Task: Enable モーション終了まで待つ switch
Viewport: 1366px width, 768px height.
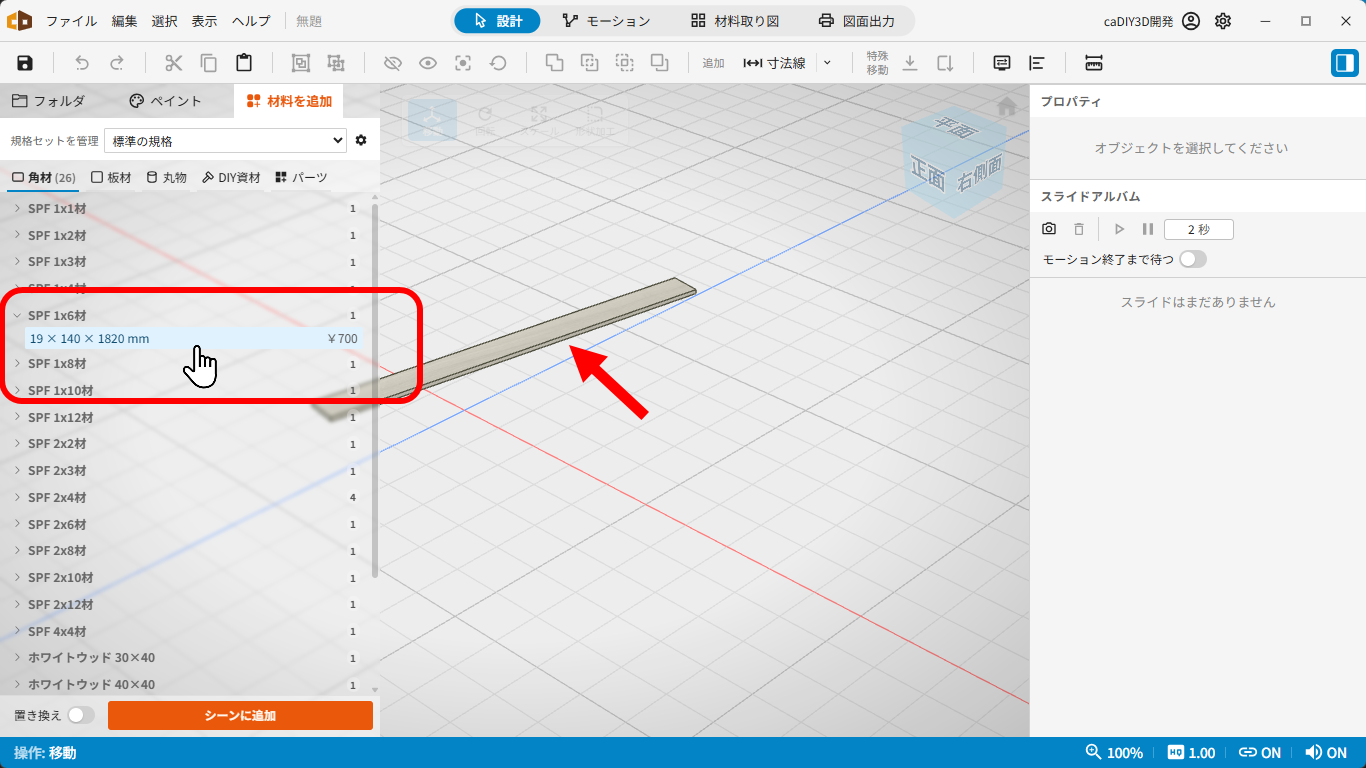Action: (1193, 259)
